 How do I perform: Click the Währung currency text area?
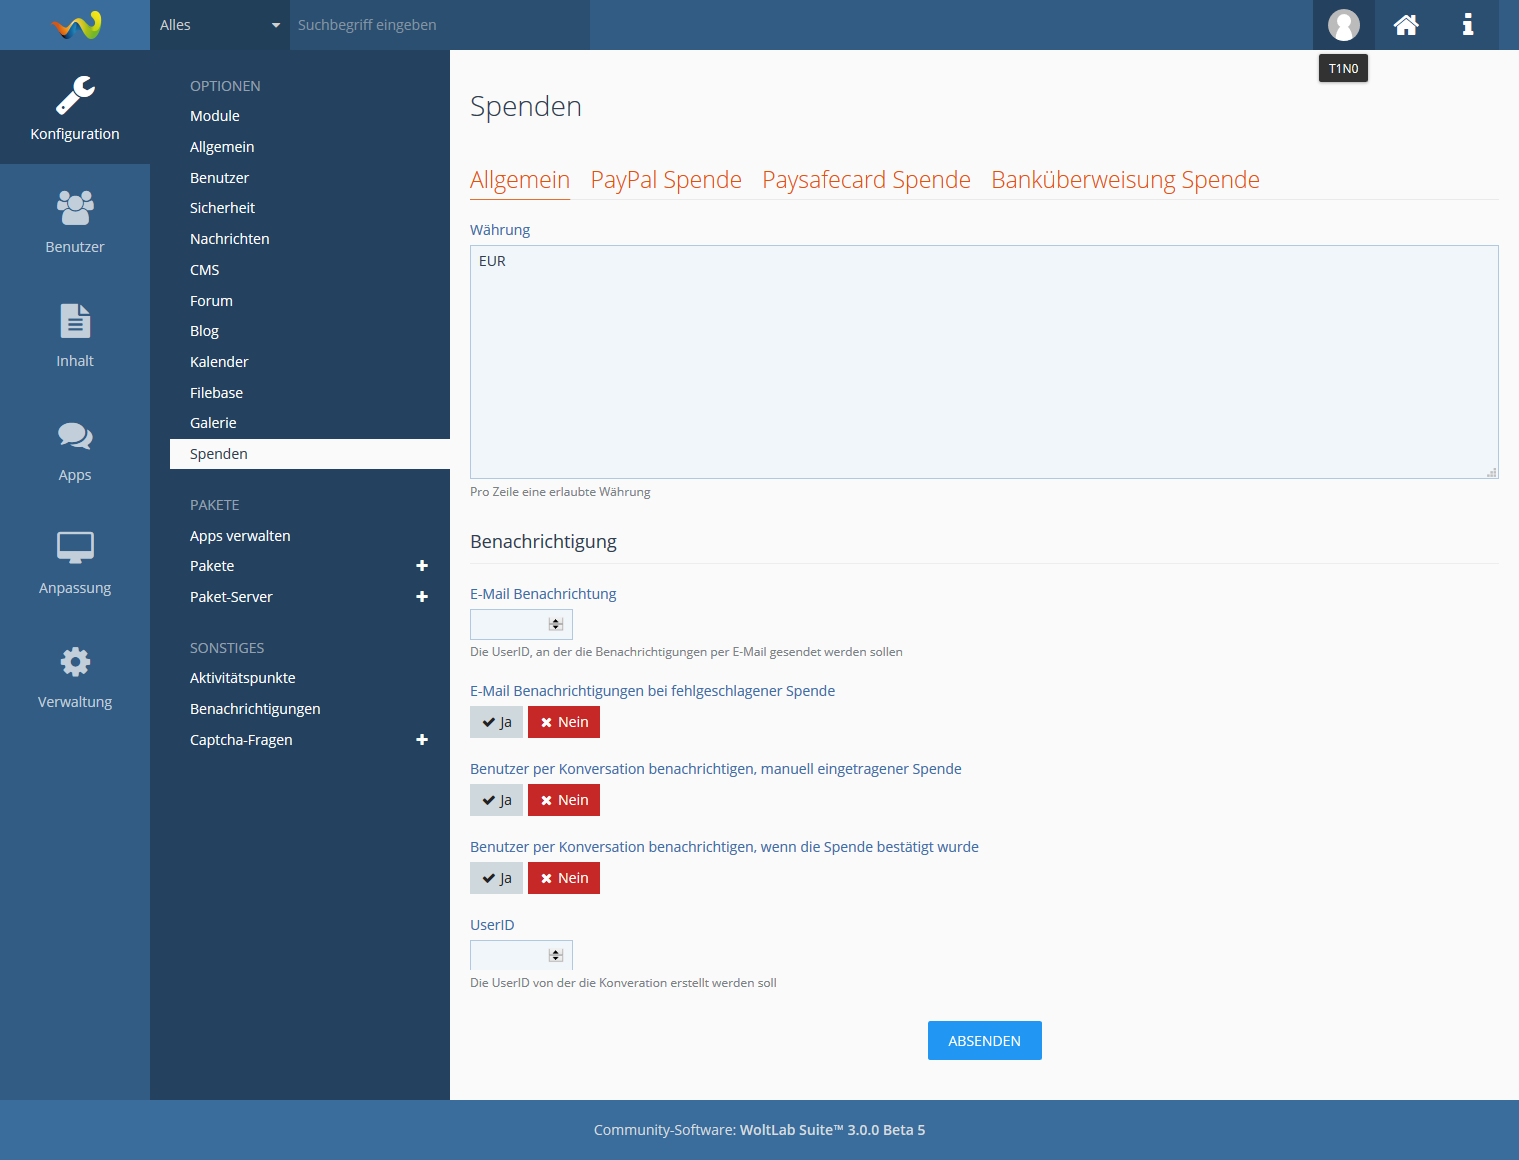983,362
